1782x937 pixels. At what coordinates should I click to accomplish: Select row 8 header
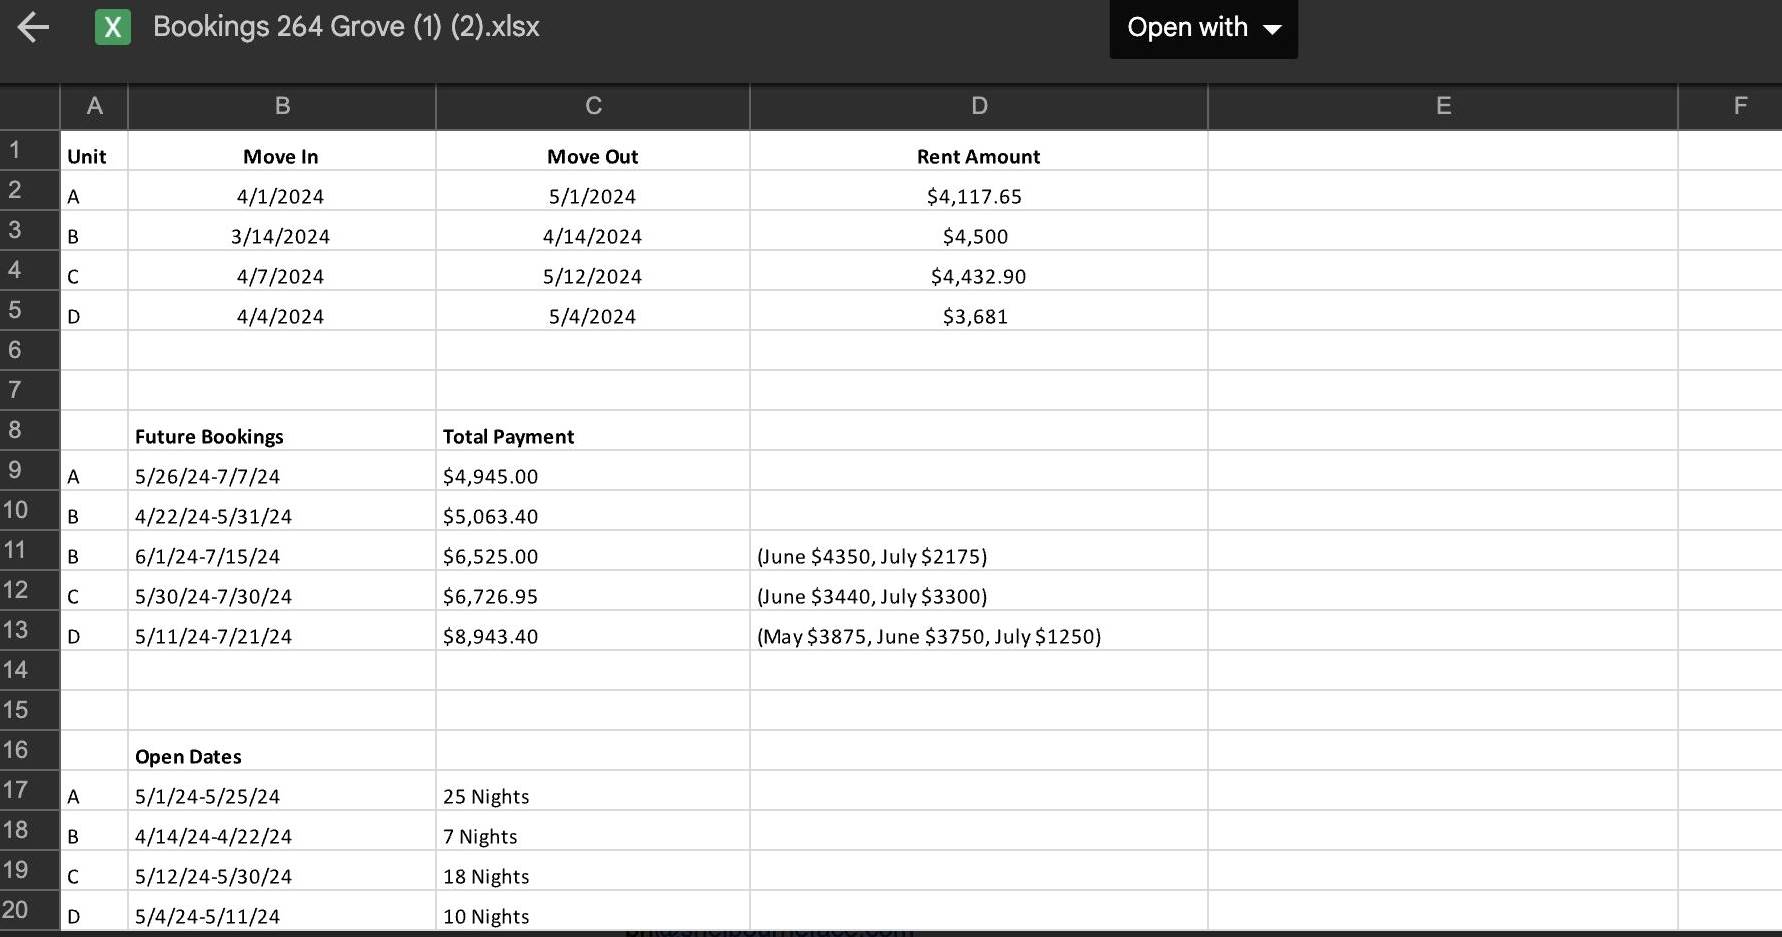29,430
